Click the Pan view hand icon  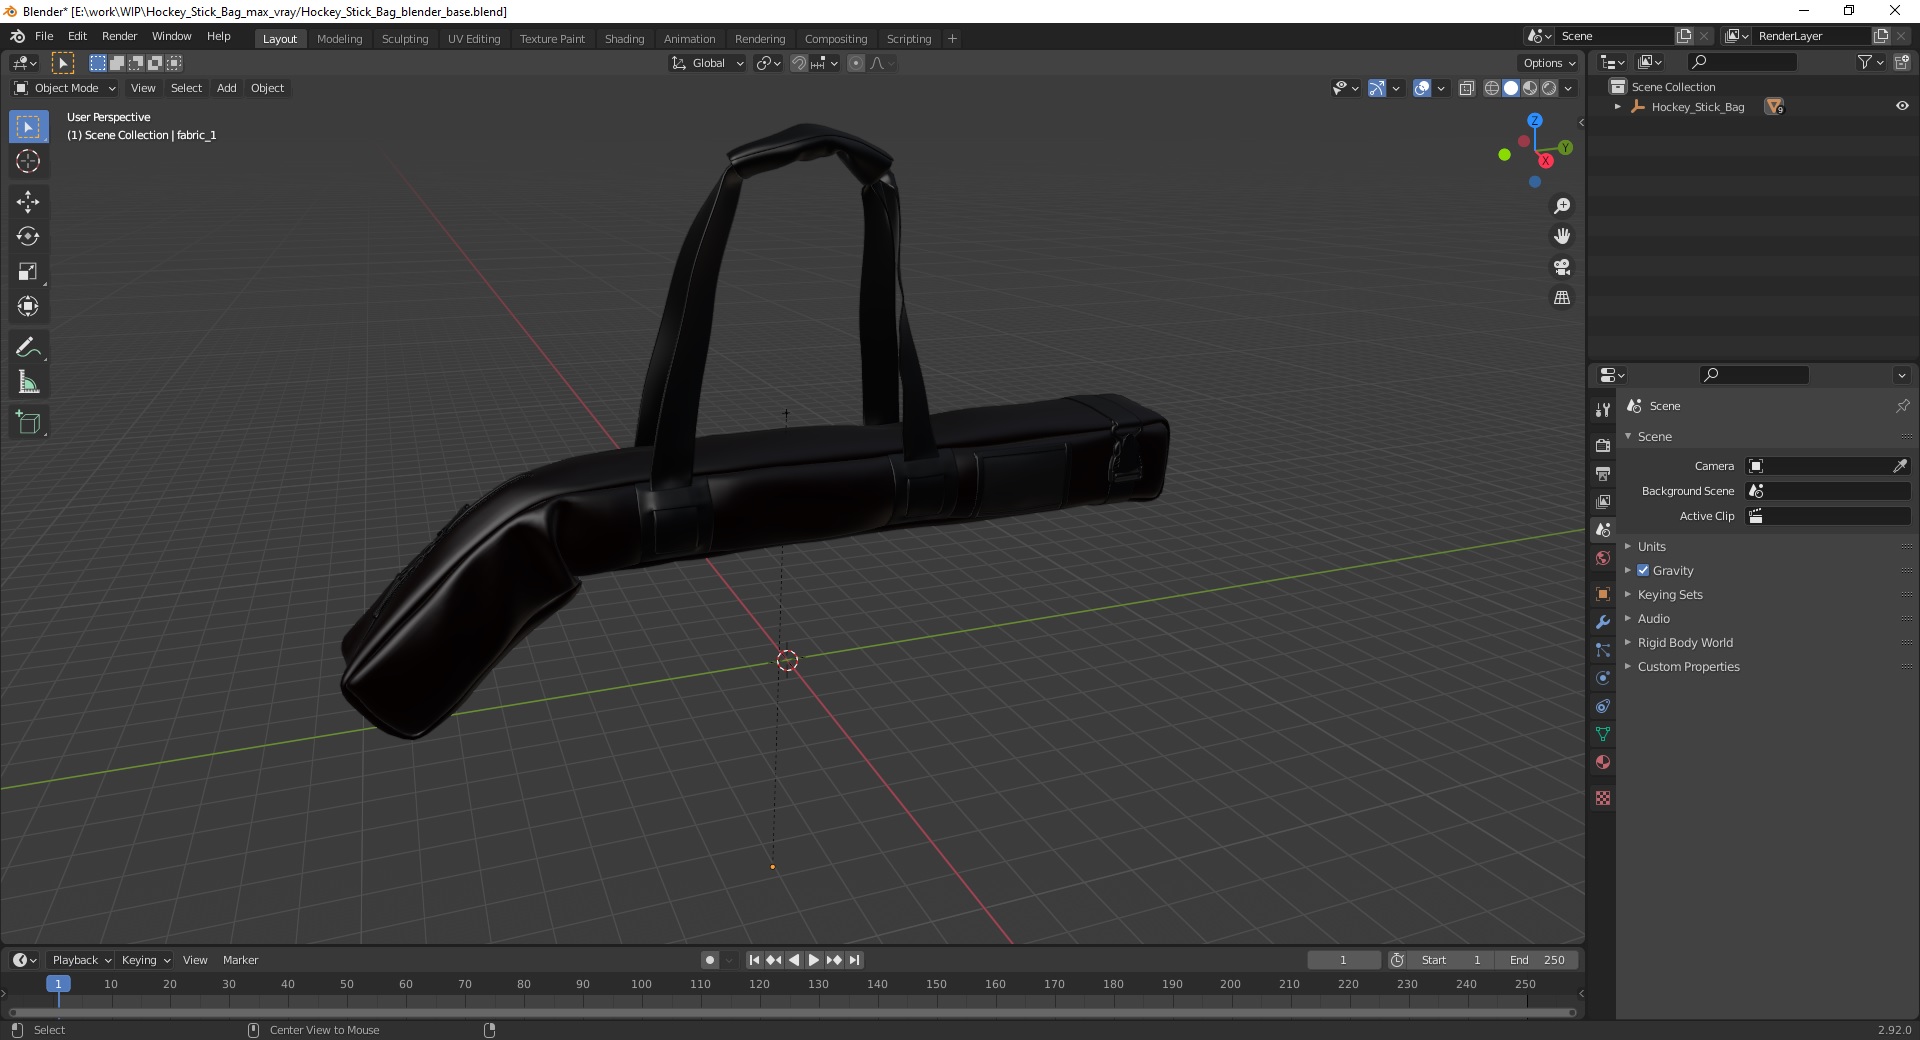pyautogui.click(x=1562, y=237)
